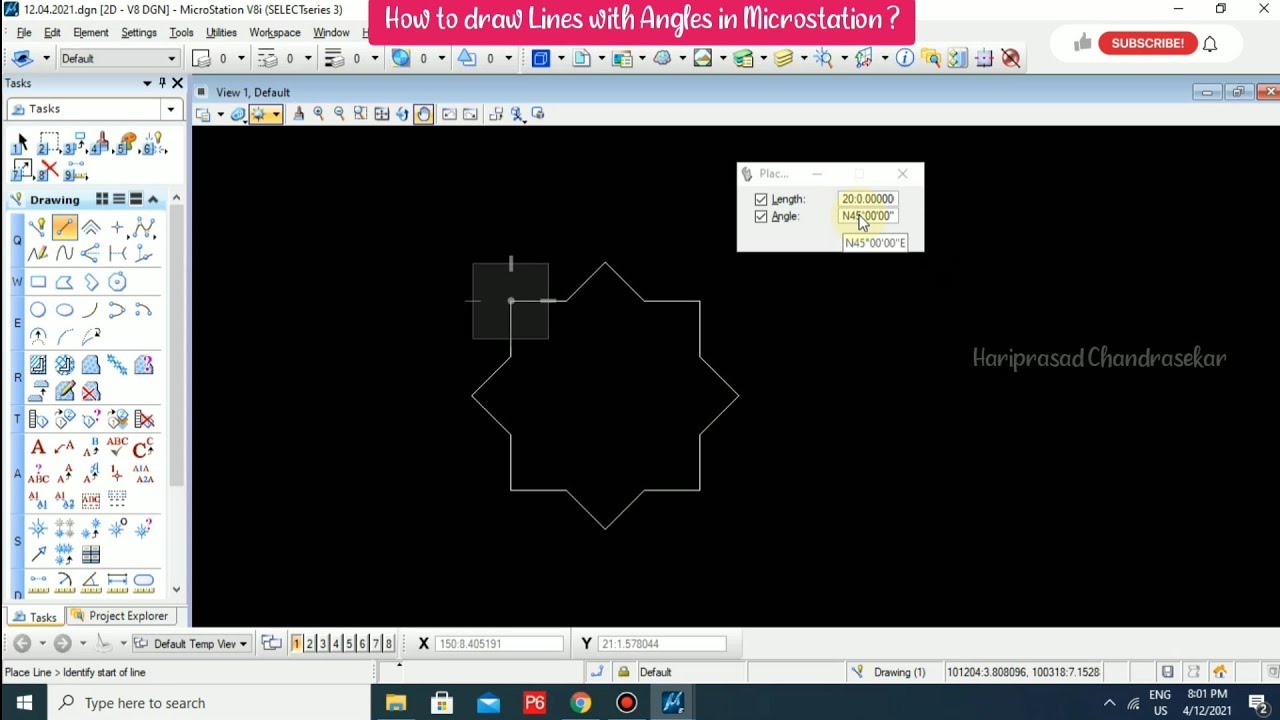Image resolution: width=1280 pixels, height=720 pixels.
Task: Click the thumbs-up like button
Action: click(1082, 43)
